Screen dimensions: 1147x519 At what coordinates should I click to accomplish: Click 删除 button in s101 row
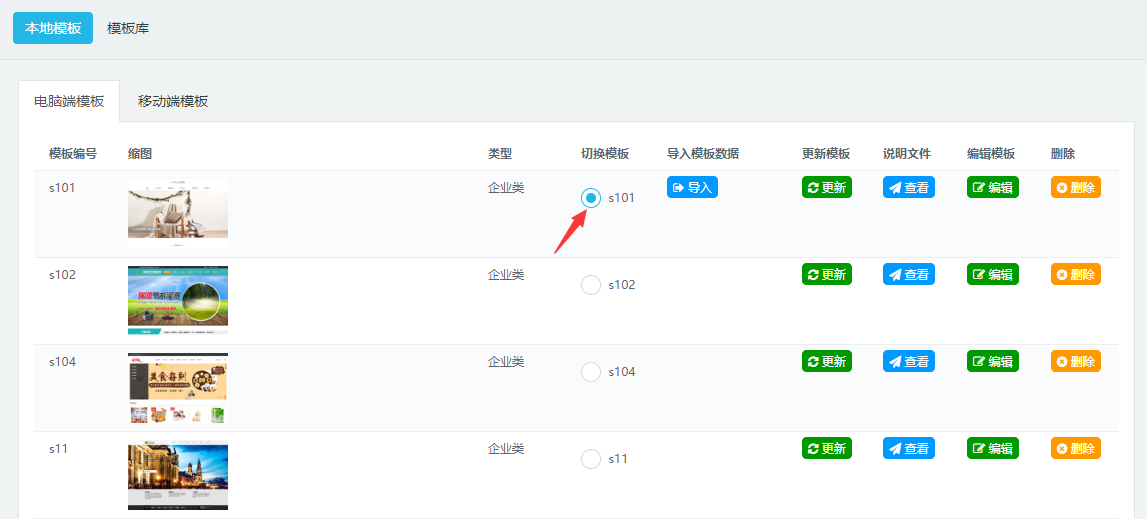coord(1075,187)
